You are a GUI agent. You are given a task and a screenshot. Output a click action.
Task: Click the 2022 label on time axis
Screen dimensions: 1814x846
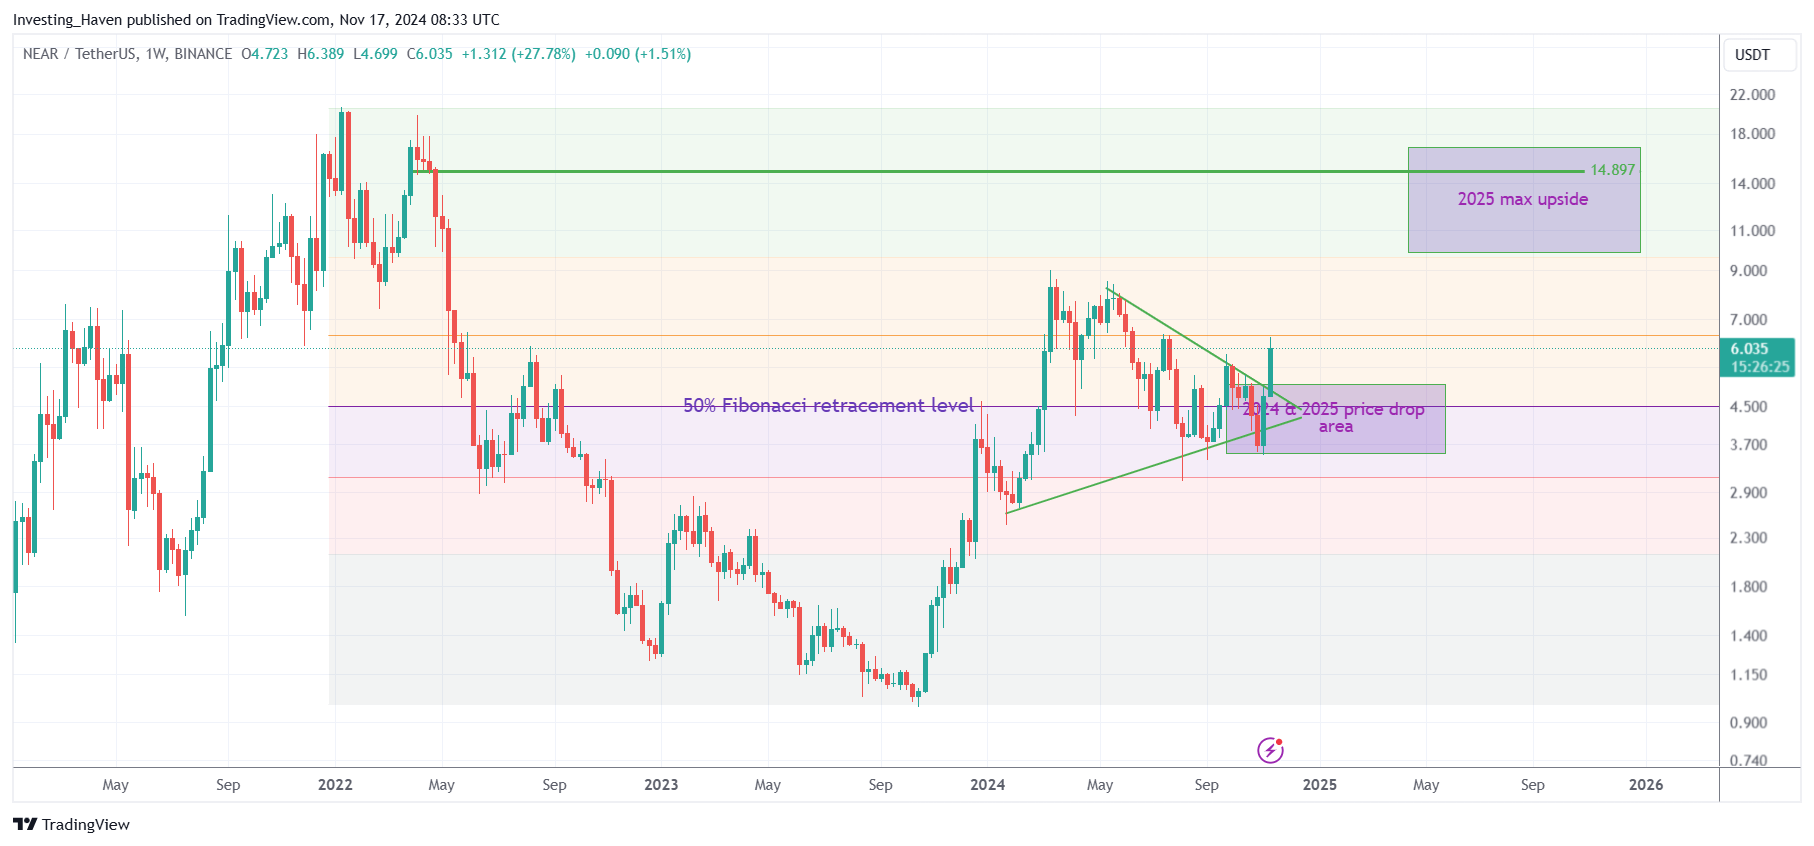(x=335, y=785)
